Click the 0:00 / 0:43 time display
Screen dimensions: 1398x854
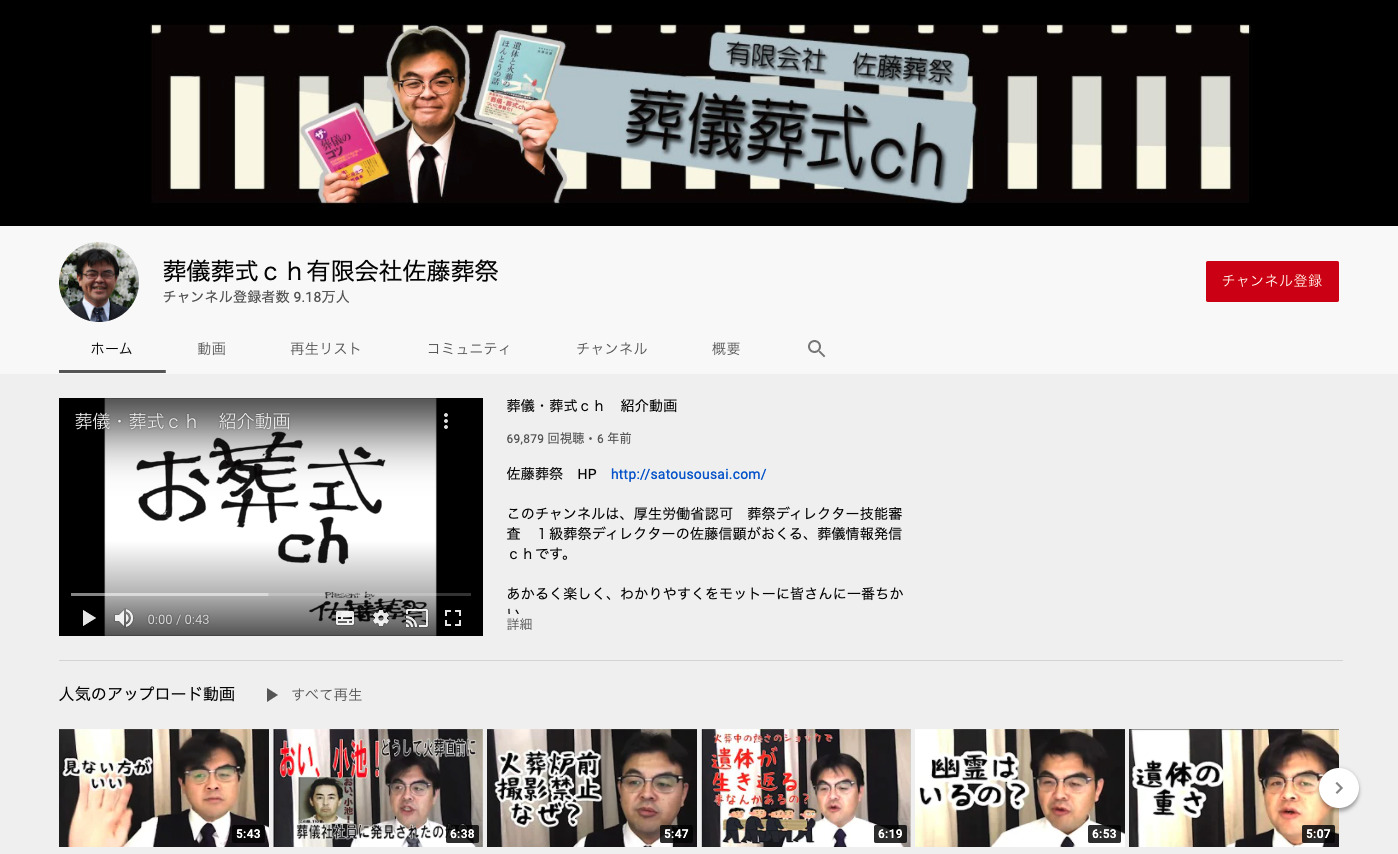click(x=178, y=619)
